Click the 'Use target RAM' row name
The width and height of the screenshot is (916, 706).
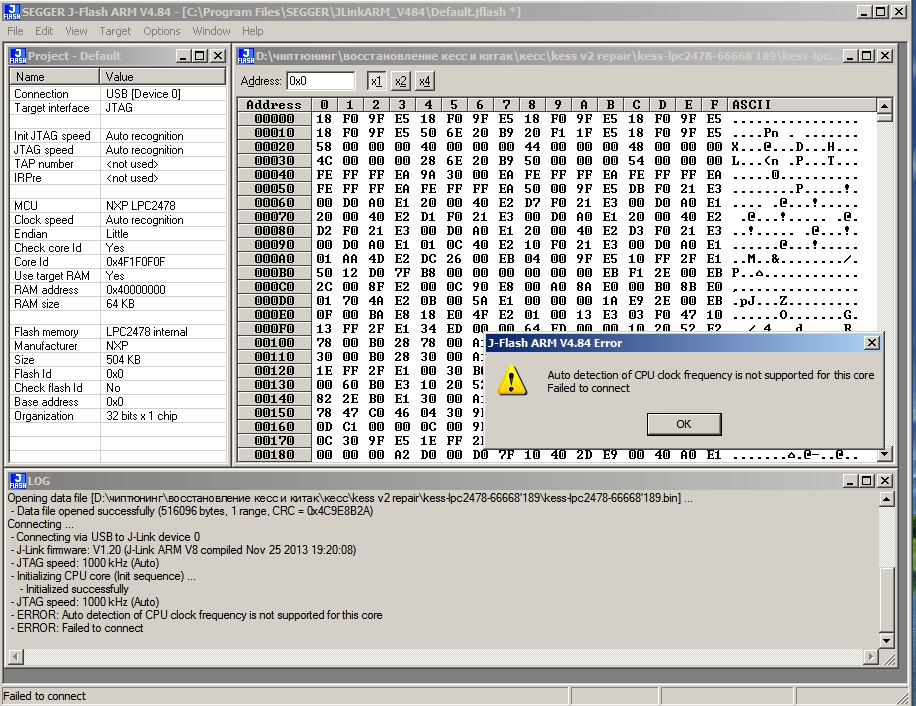point(51,276)
